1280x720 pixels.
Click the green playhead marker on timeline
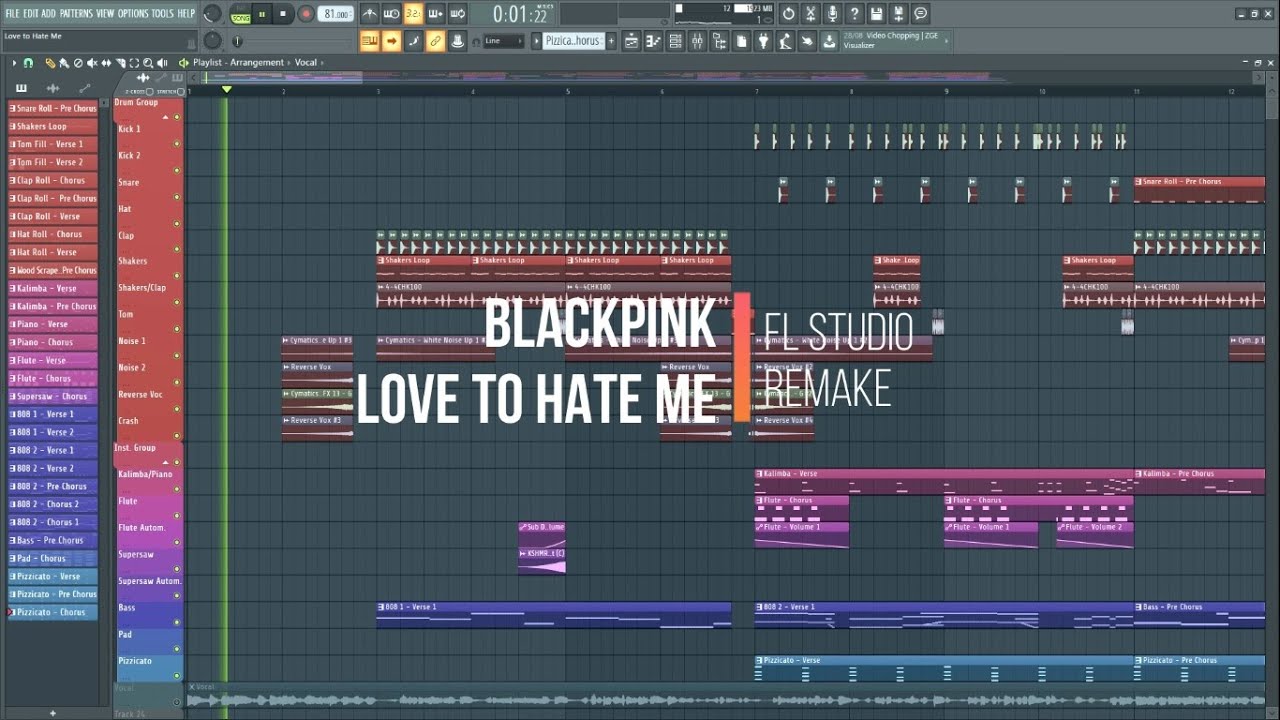[x=227, y=90]
